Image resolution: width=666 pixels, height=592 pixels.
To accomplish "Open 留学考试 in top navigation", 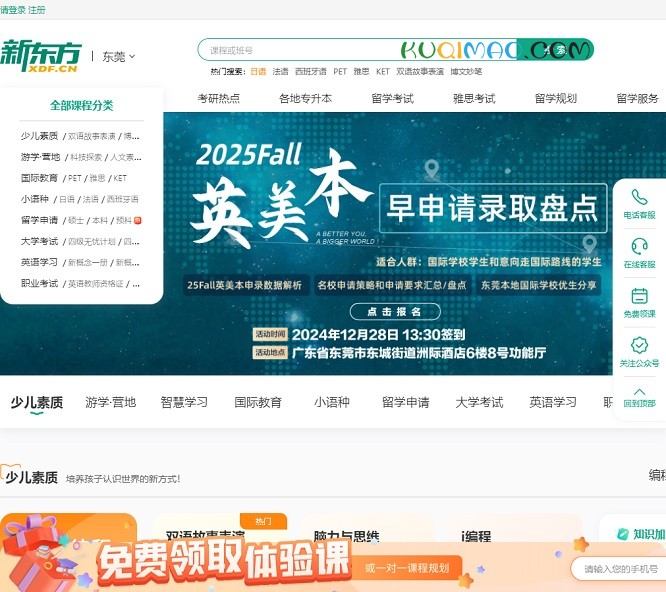I will pos(392,99).
